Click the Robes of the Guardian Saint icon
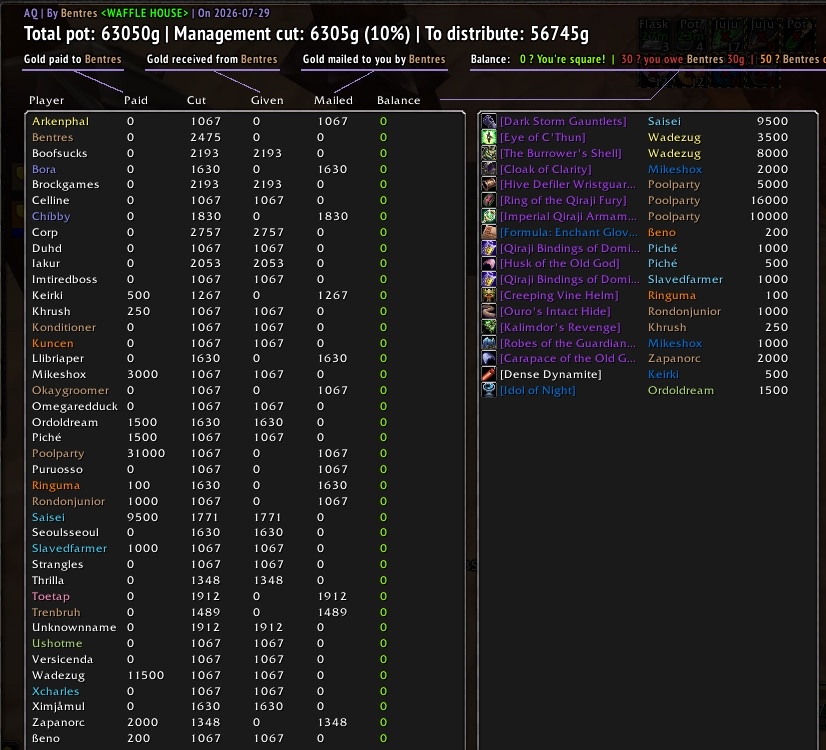826x750 pixels. [489, 343]
